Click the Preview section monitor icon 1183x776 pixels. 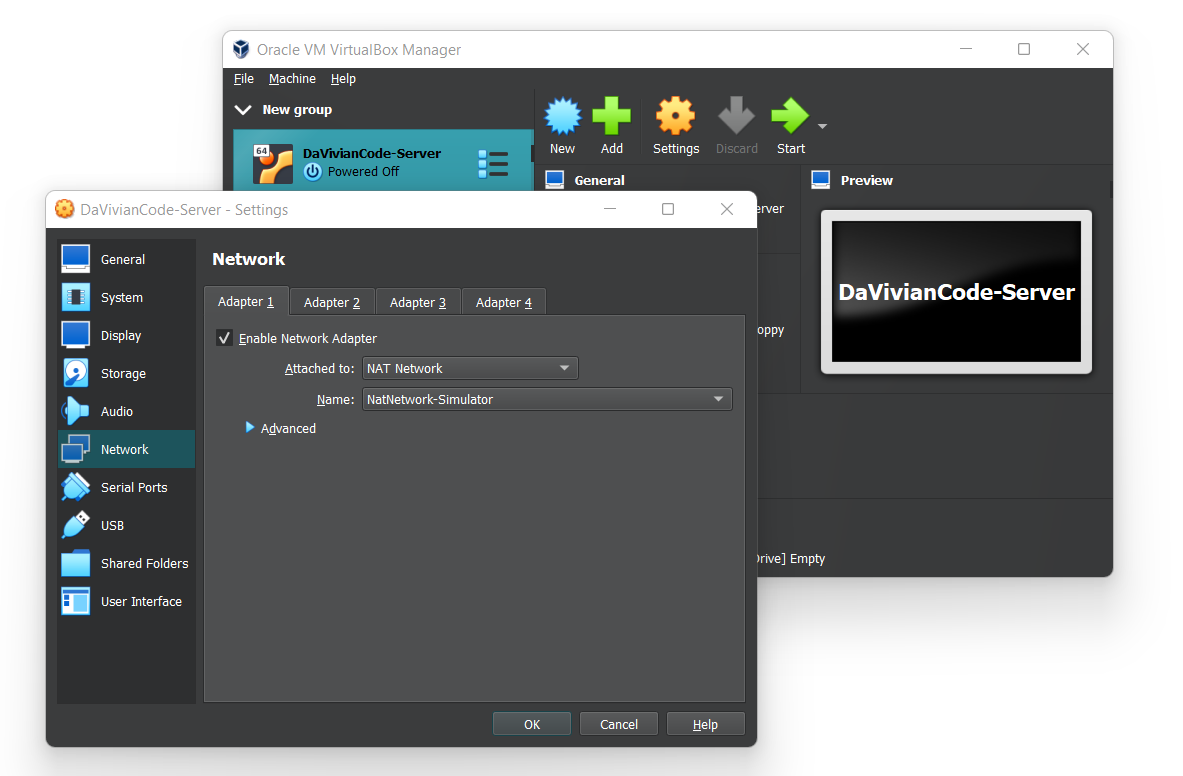click(x=820, y=179)
